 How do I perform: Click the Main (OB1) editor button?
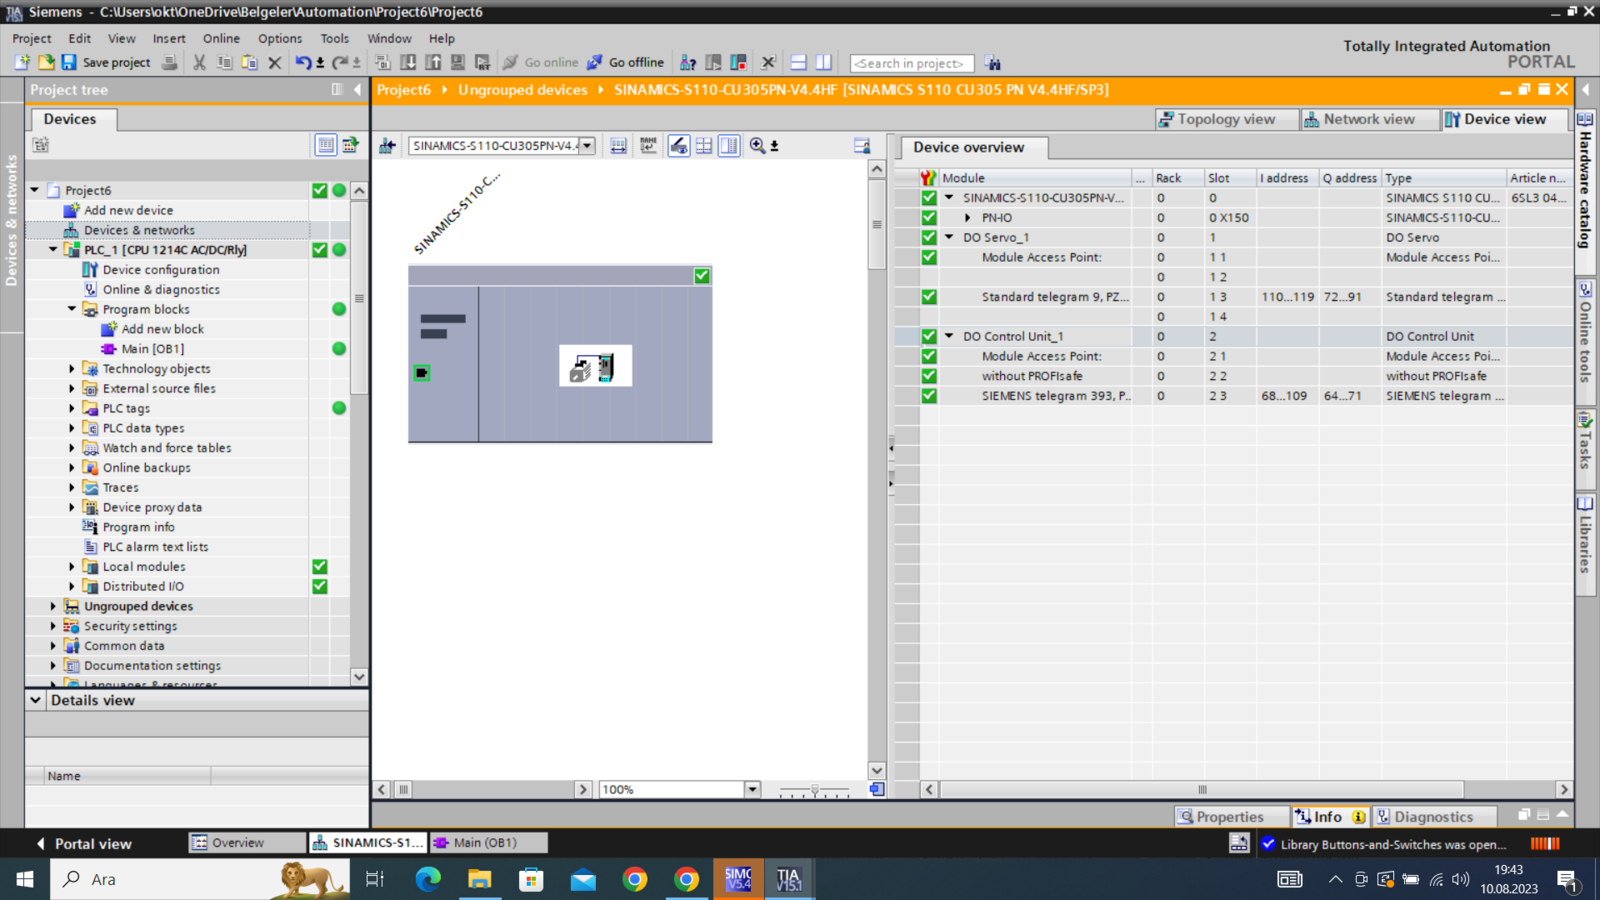tap(488, 843)
